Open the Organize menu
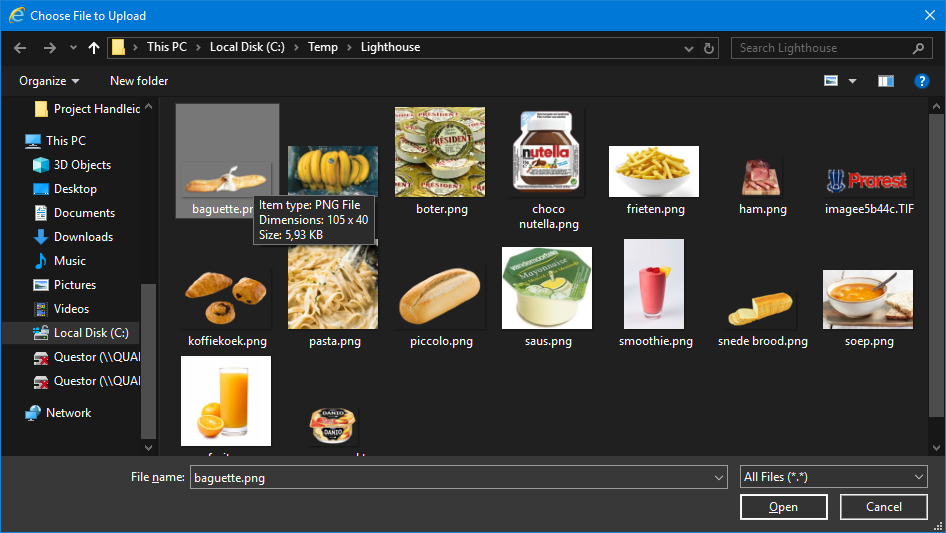The height and width of the screenshot is (533, 946). click(x=49, y=81)
